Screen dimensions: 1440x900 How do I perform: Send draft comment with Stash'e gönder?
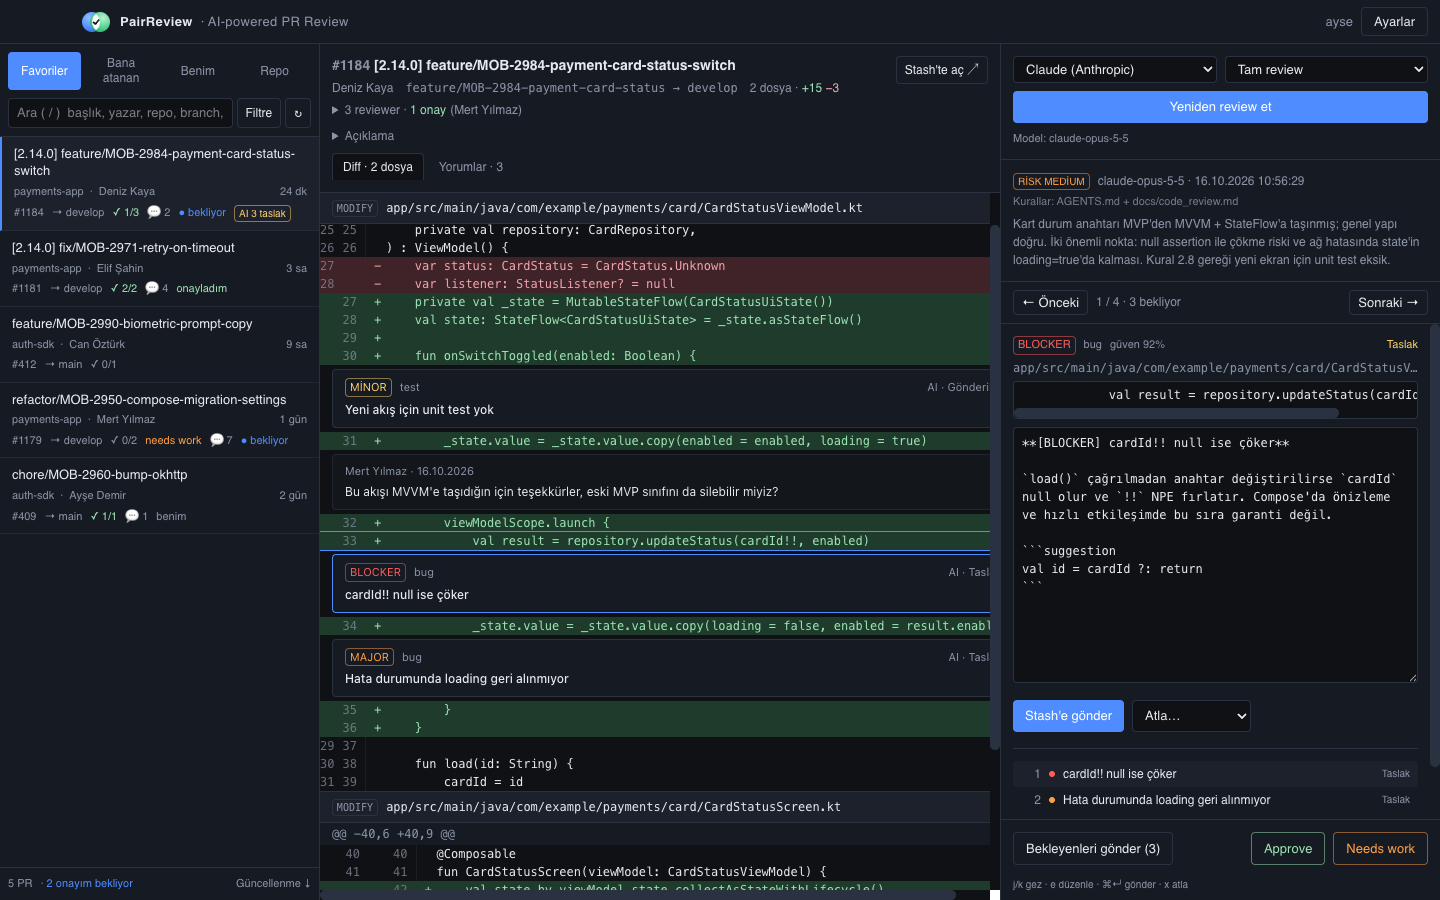pyautogui.click(x=1068, y=716)
